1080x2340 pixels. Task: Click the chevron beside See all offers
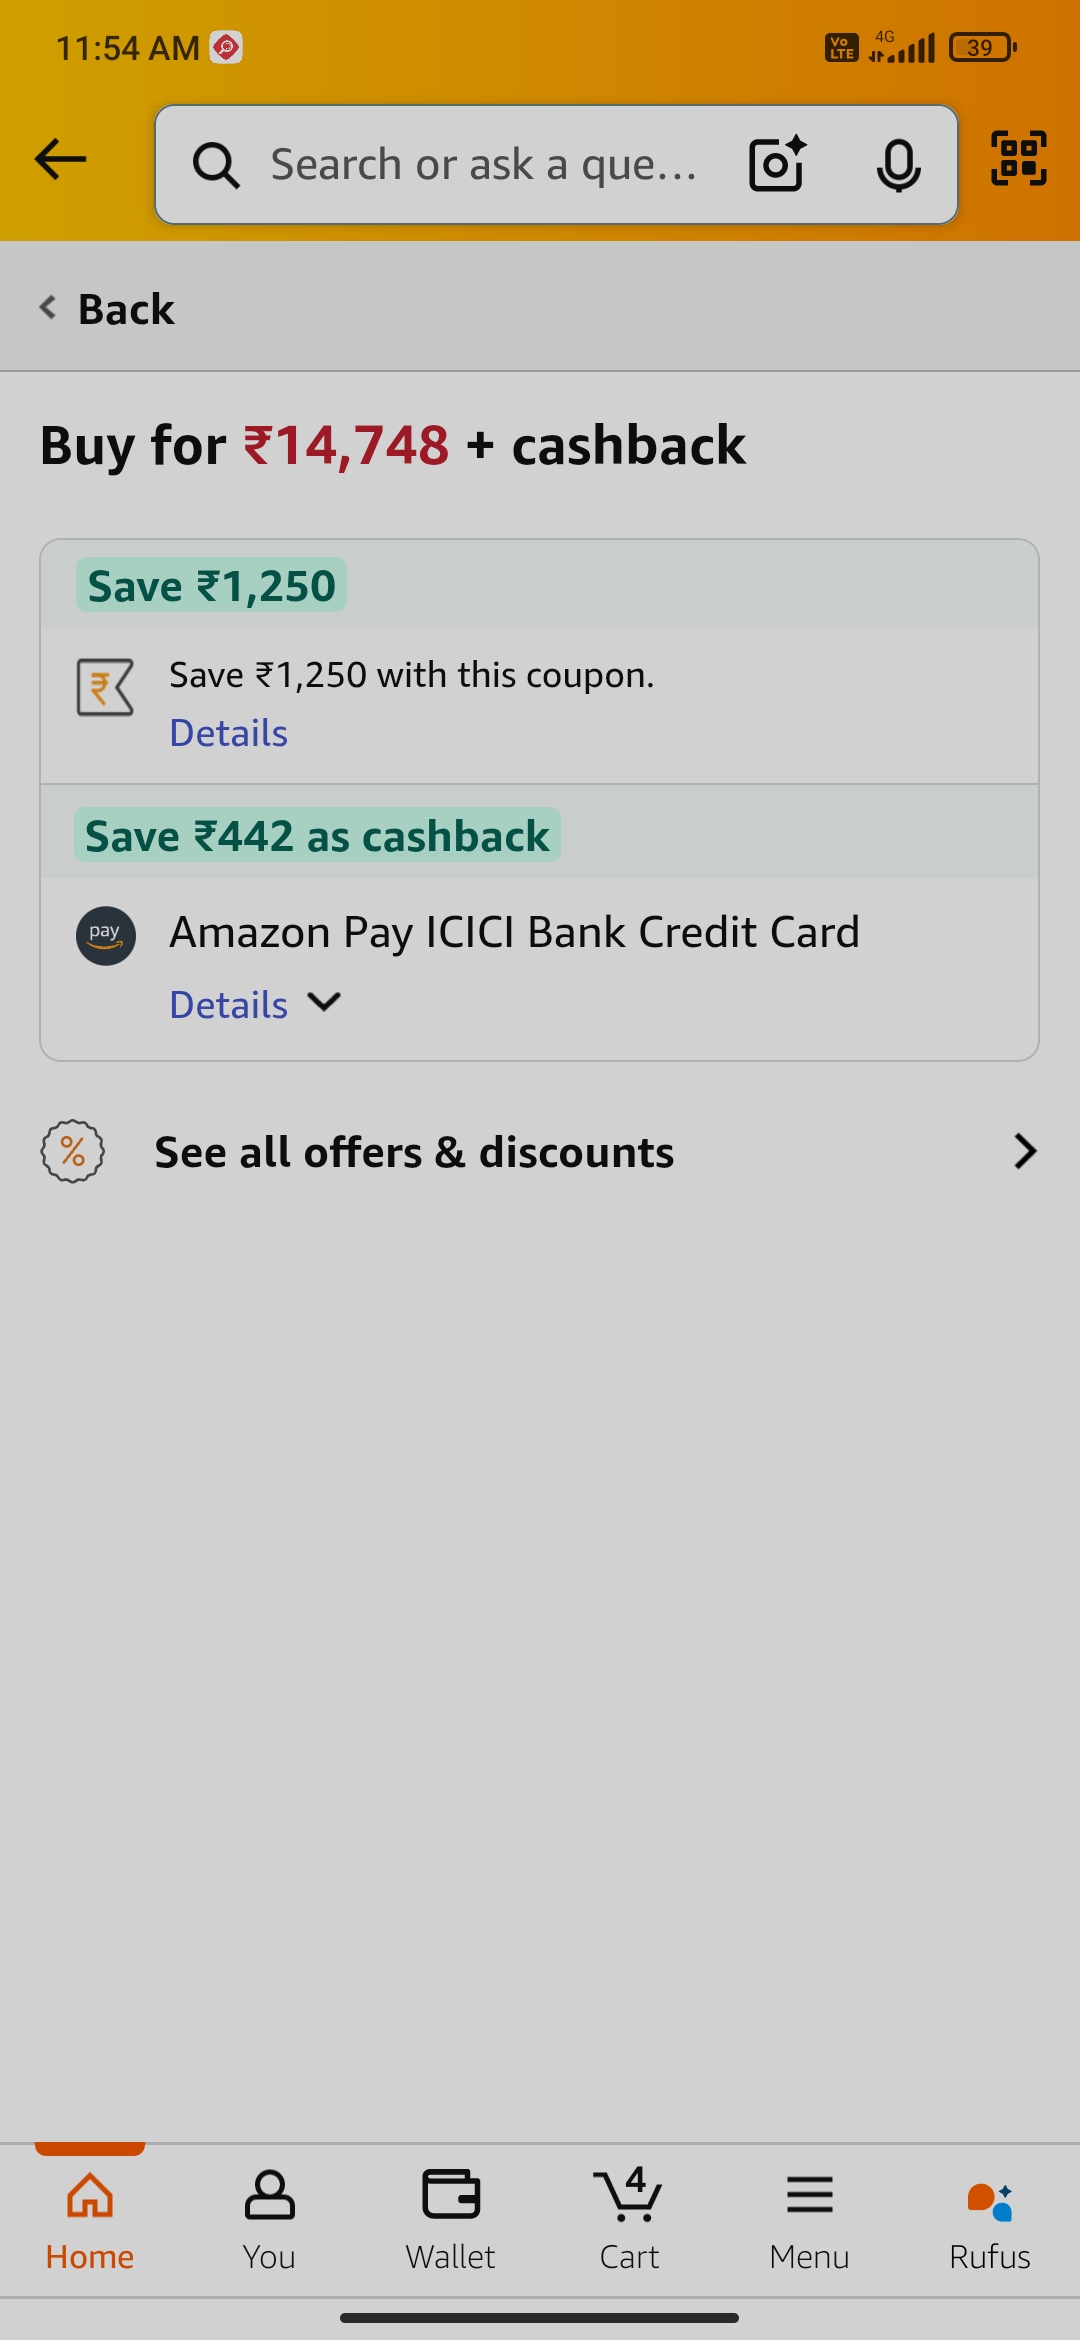[x=1025, y=1151]
